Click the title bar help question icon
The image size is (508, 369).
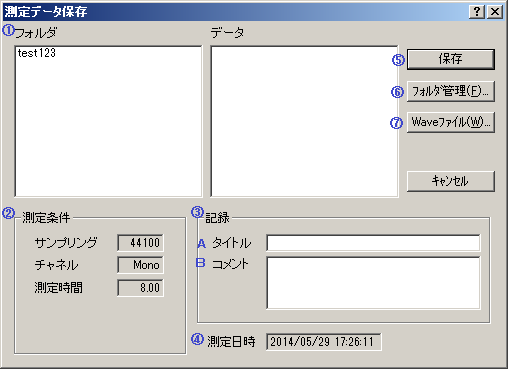point(477,12)
